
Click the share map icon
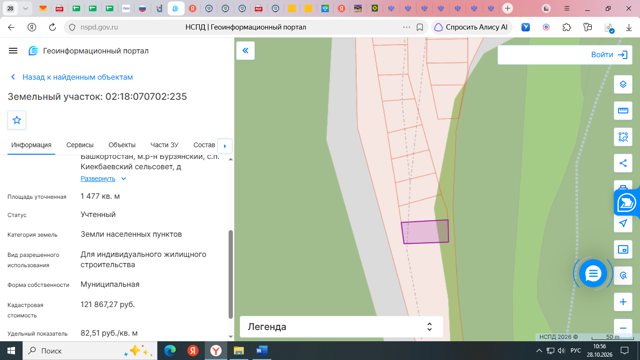coord(623,163)
